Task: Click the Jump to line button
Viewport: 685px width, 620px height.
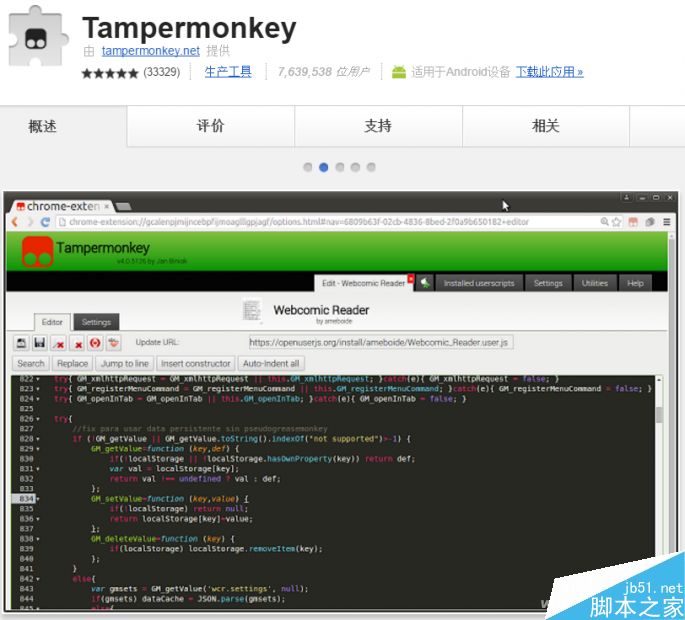Action: click(125, 364)
